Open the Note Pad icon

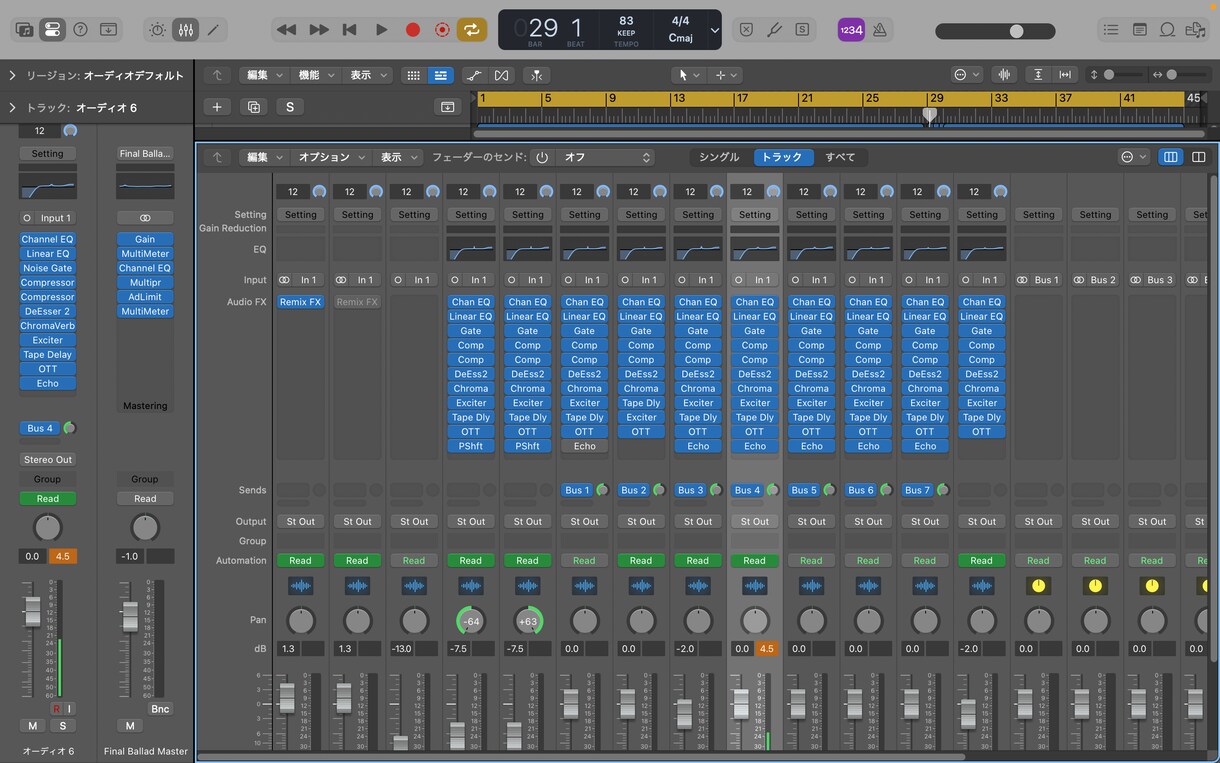(x=1139, y=30)
